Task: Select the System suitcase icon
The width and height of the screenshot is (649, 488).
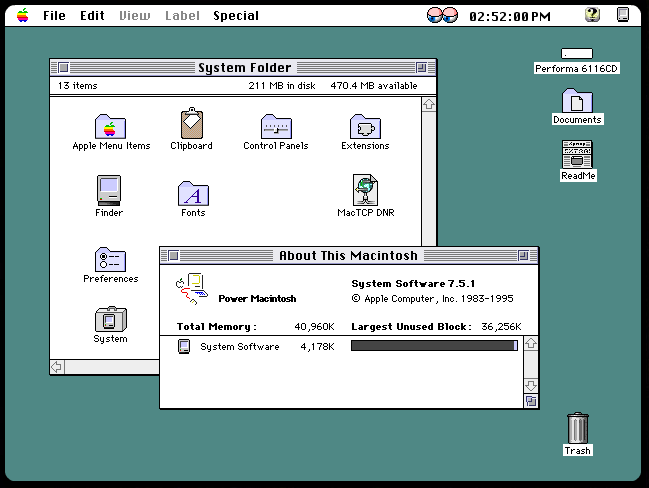Action: point(111,319)
